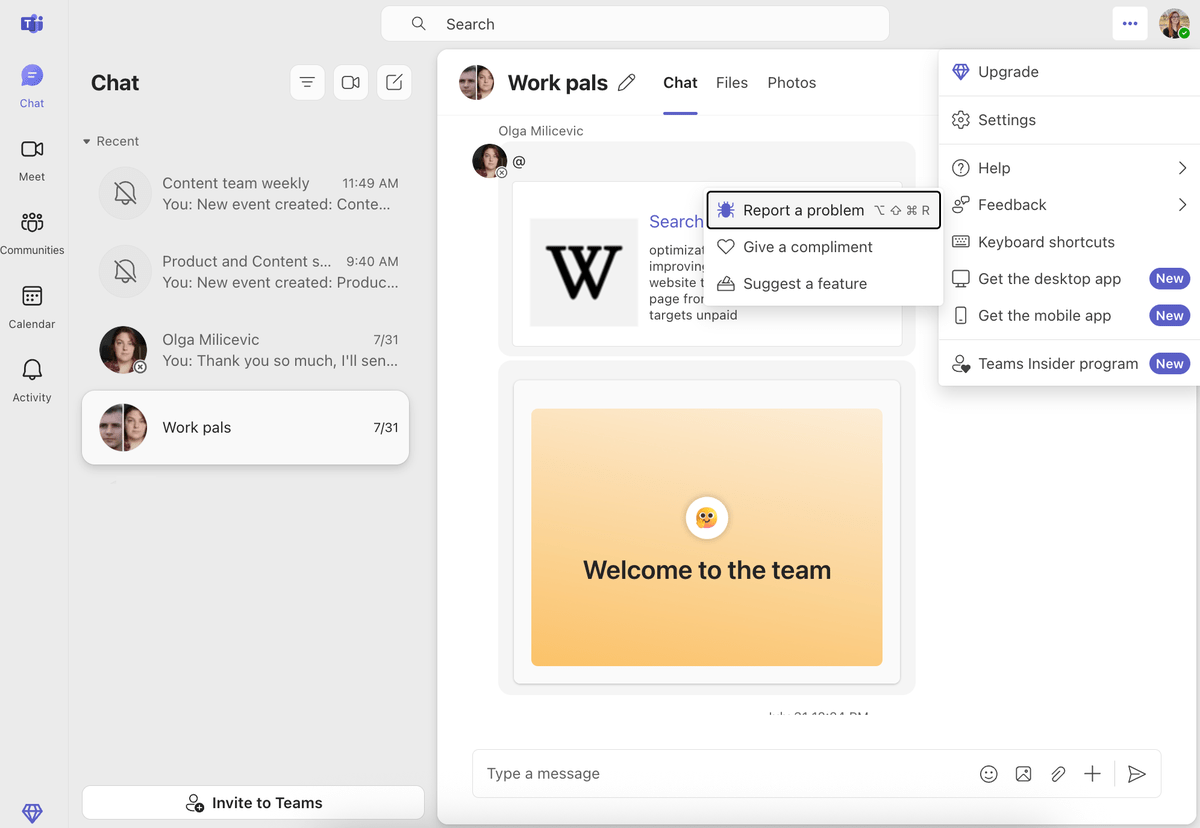Send the message with the send icon

pyautogui.click(x=1136, y=773)
